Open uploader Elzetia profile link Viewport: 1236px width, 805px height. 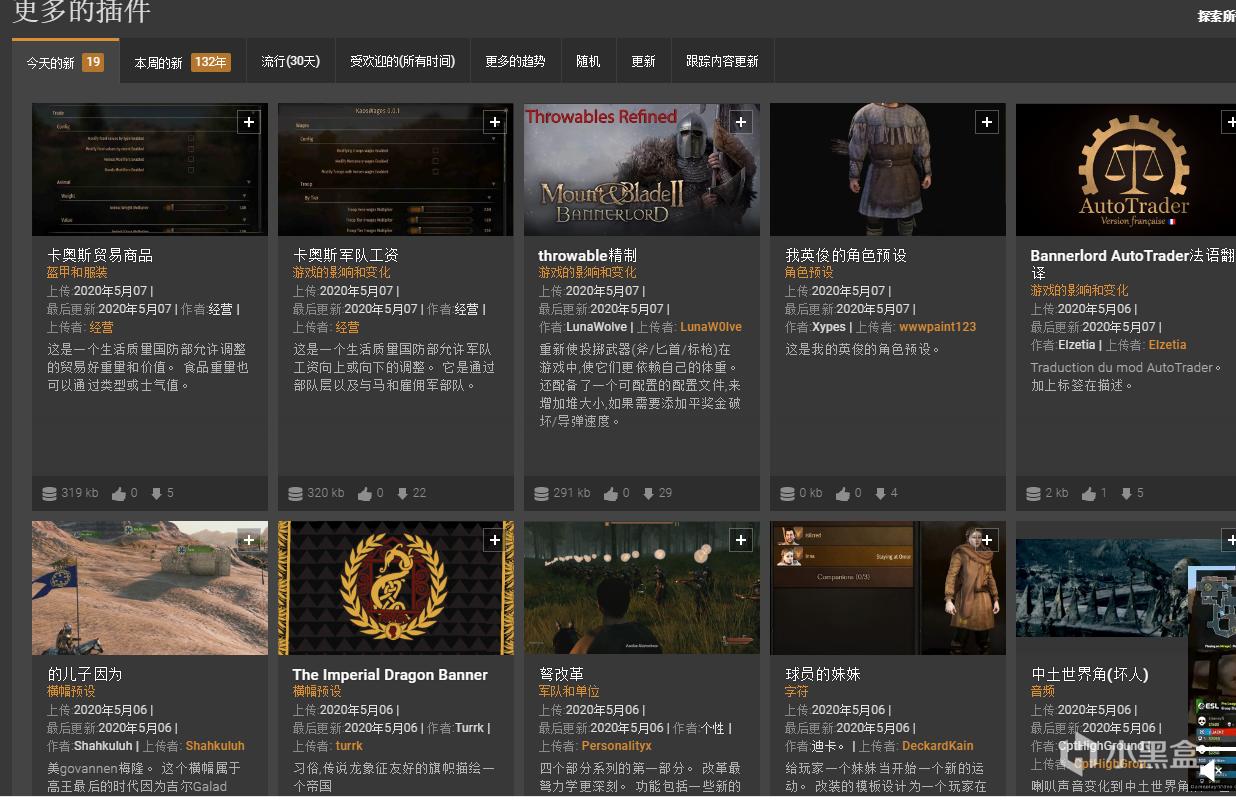click(1168, 345)
